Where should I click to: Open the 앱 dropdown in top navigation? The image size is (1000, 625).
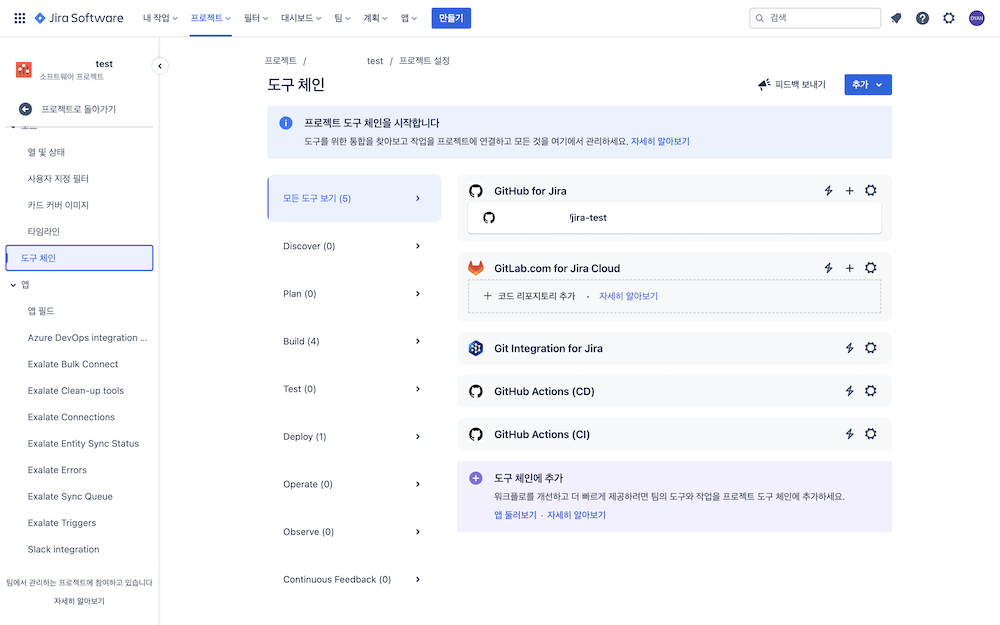coord(408,18)
